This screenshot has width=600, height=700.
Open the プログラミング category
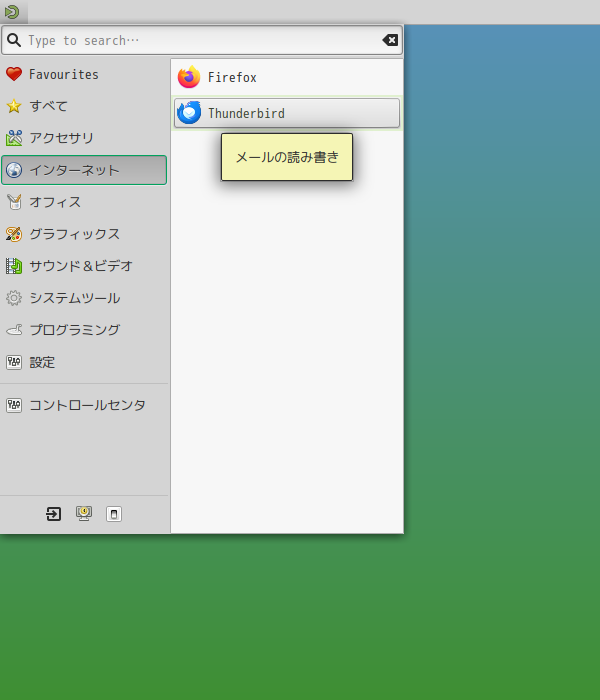click(84, 330)
